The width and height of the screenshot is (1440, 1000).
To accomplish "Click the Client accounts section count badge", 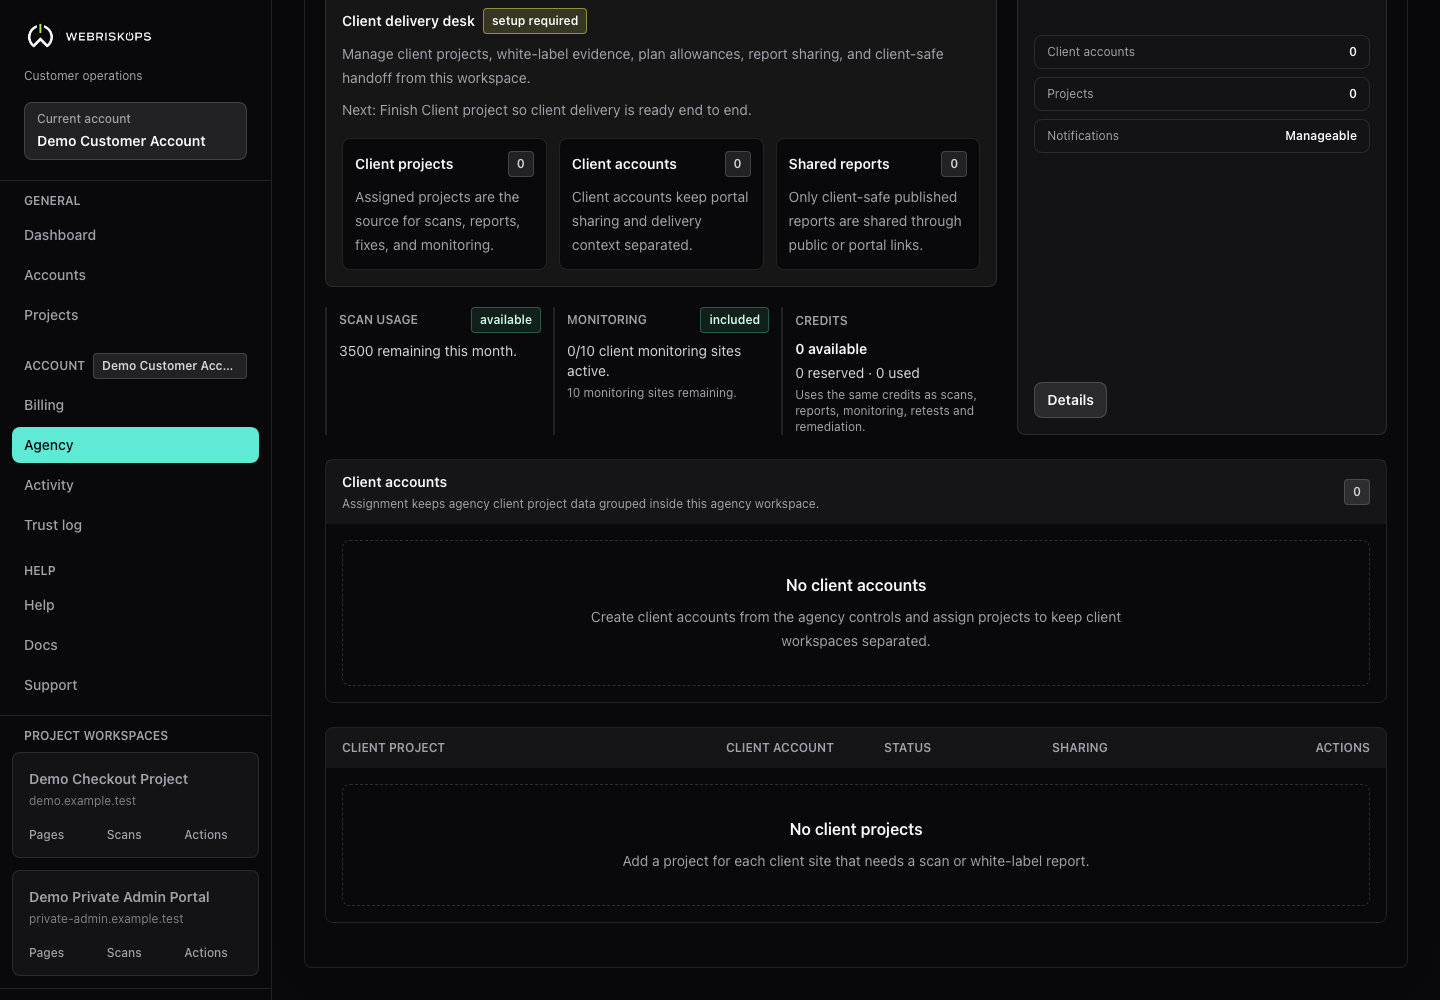I will [1357, 492].
